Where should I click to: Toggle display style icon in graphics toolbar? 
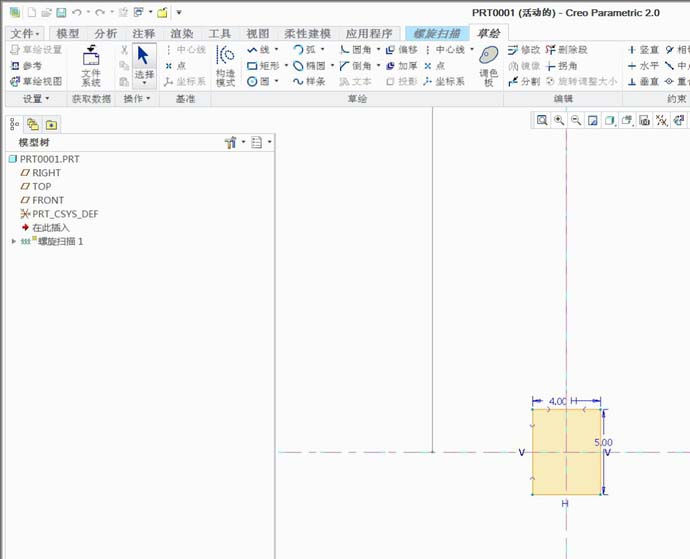[610, 120]
